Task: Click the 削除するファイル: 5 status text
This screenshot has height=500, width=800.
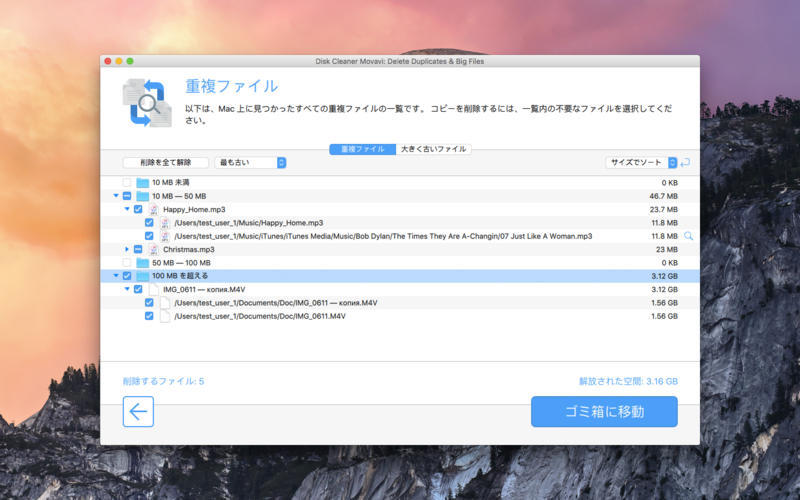Action: pyautogui.click(x=163, y=381)
